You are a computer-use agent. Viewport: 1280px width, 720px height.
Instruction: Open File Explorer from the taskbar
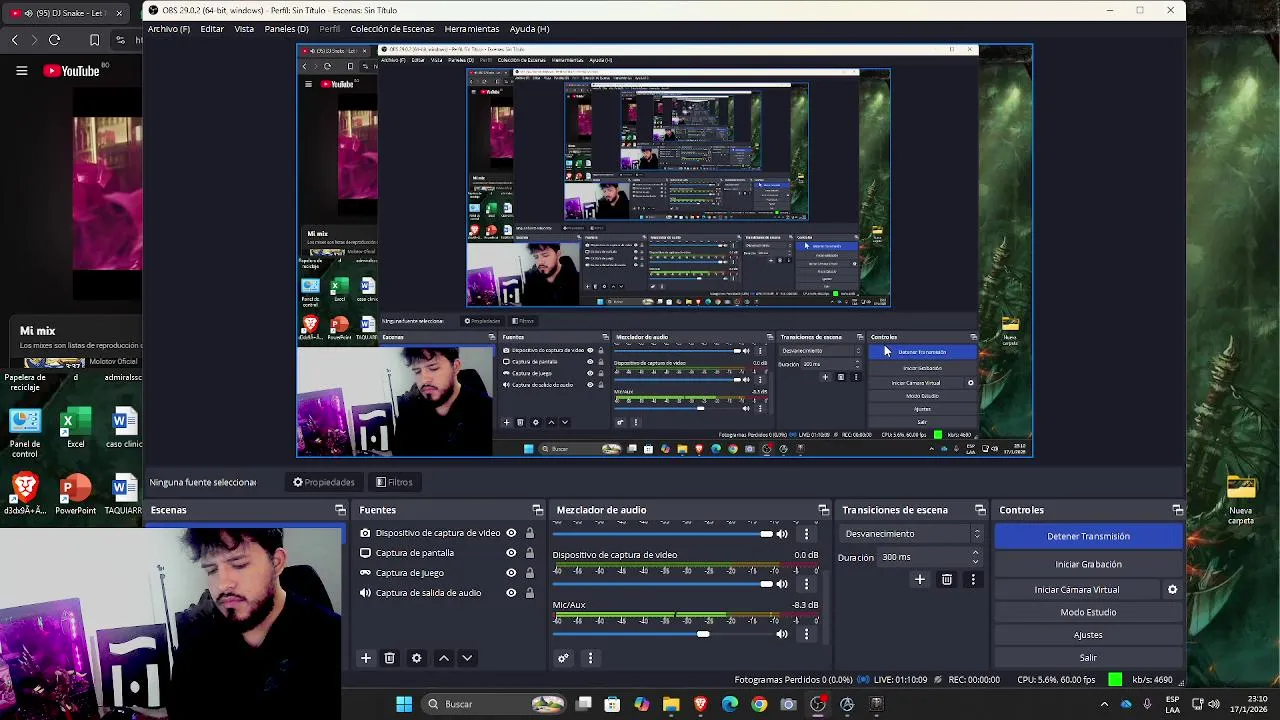pos(671,704)
